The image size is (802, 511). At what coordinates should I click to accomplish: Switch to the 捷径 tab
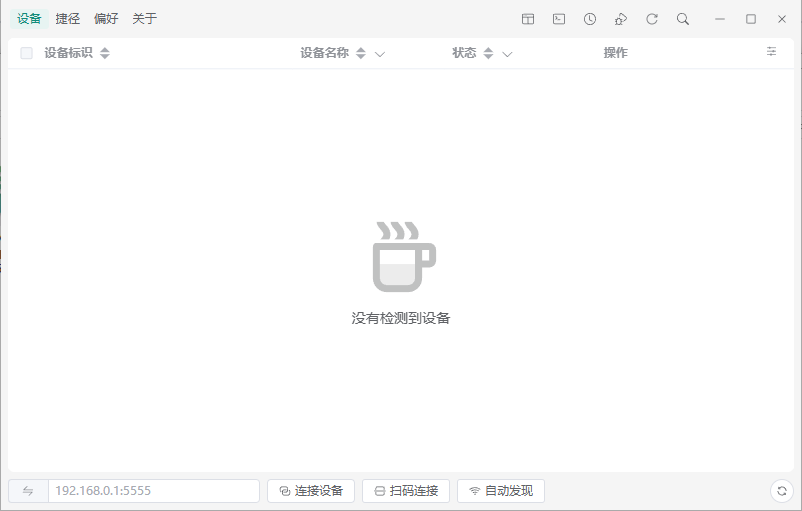tap(68, 19)
